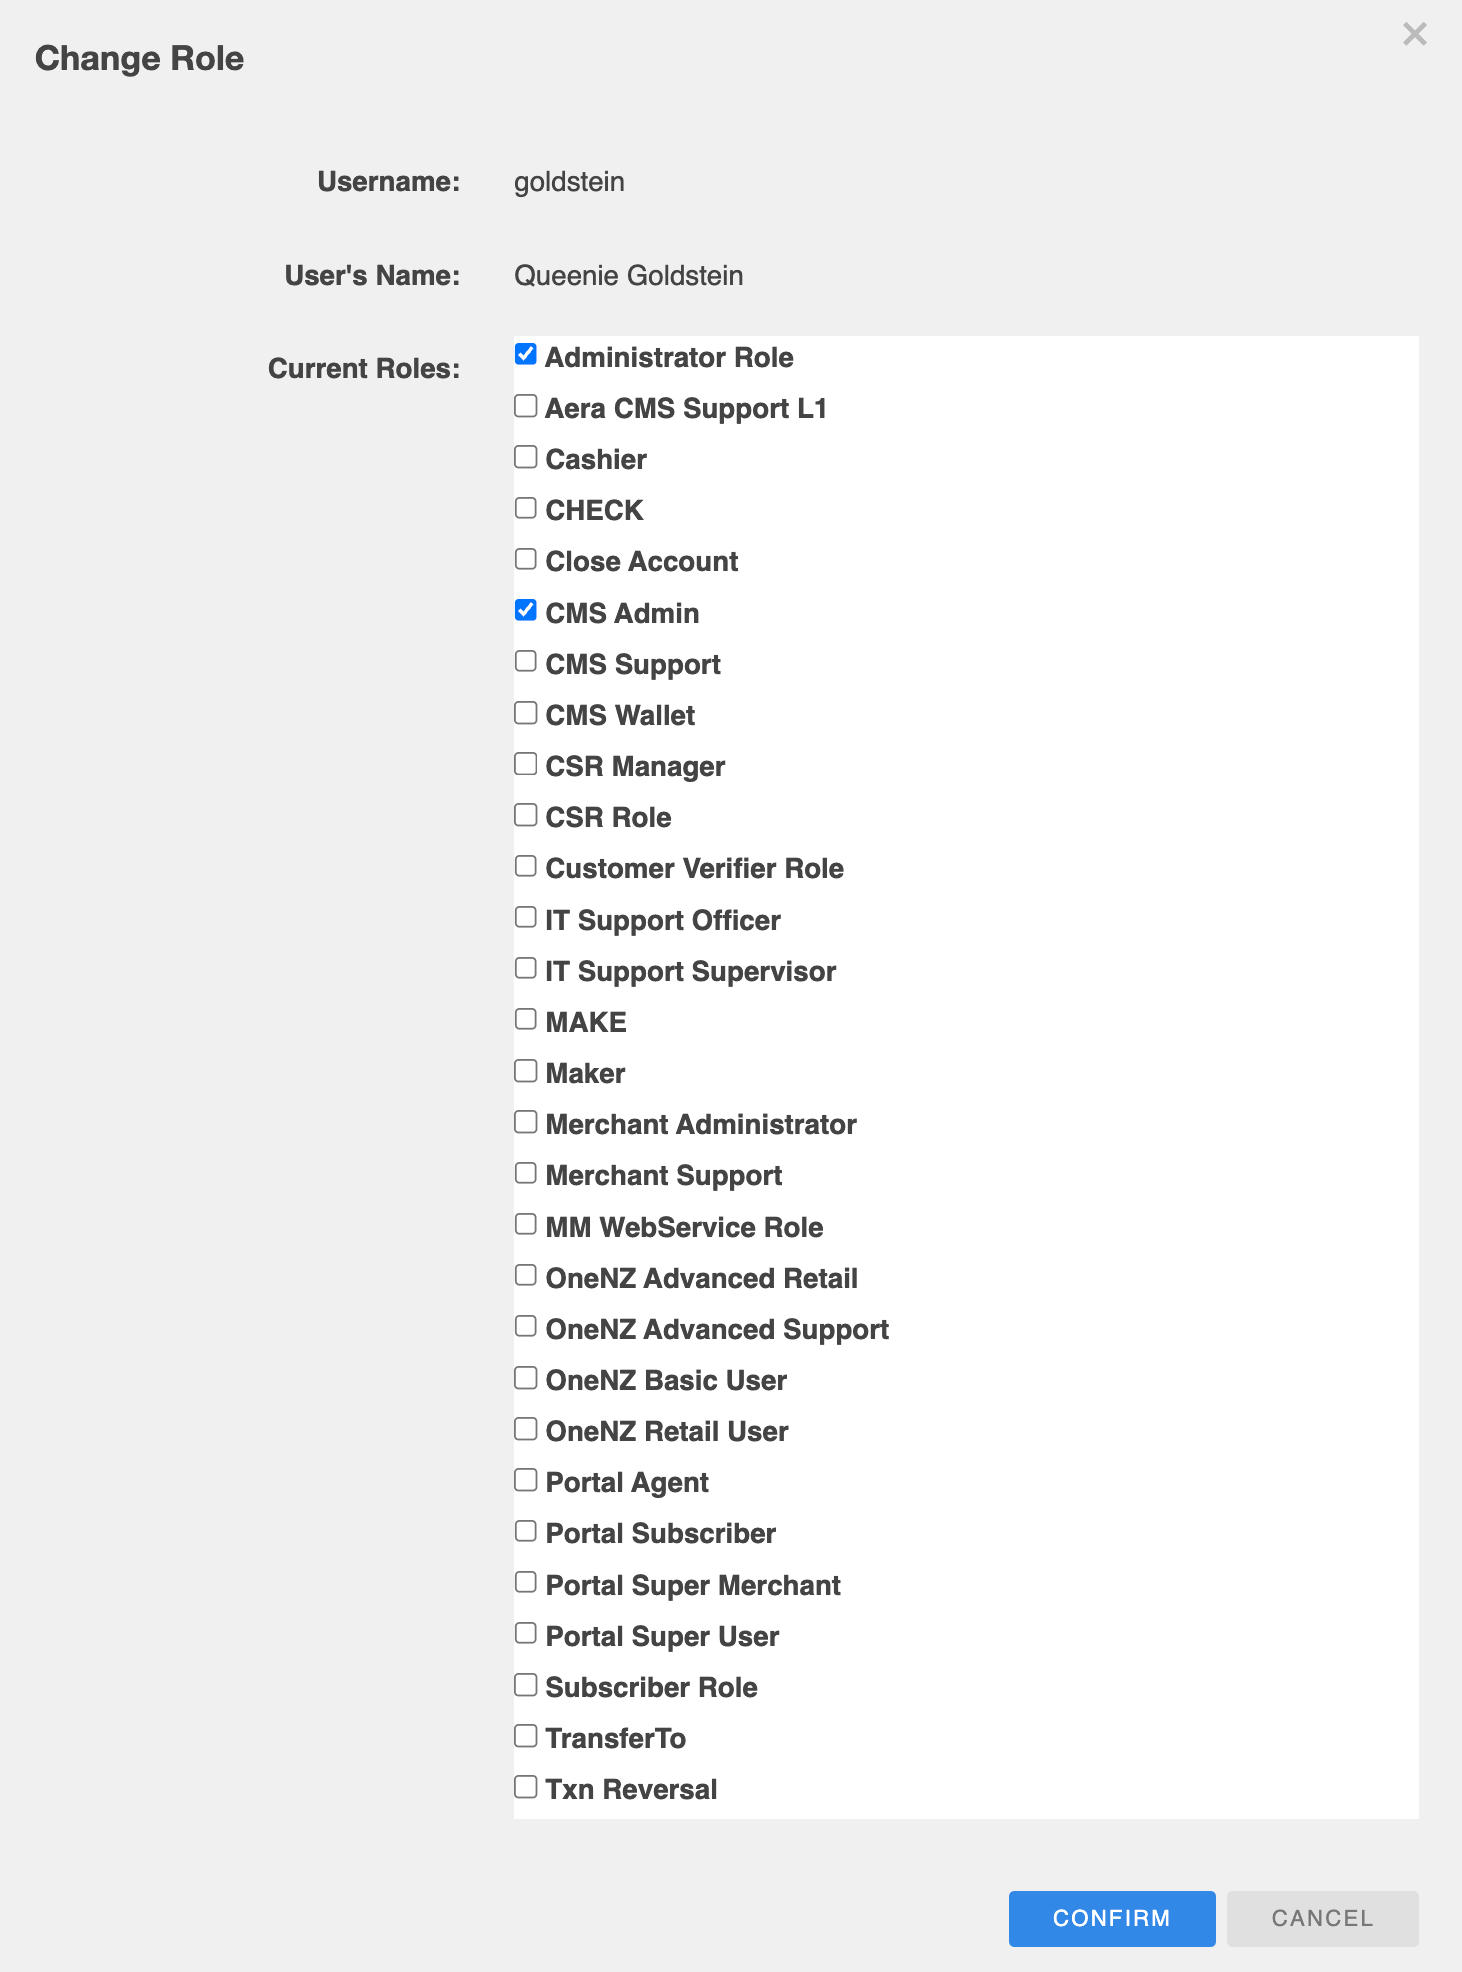1462x1972 pixels.
Task: Uncheck the CMS Admin checkbox
Action: 526,610
